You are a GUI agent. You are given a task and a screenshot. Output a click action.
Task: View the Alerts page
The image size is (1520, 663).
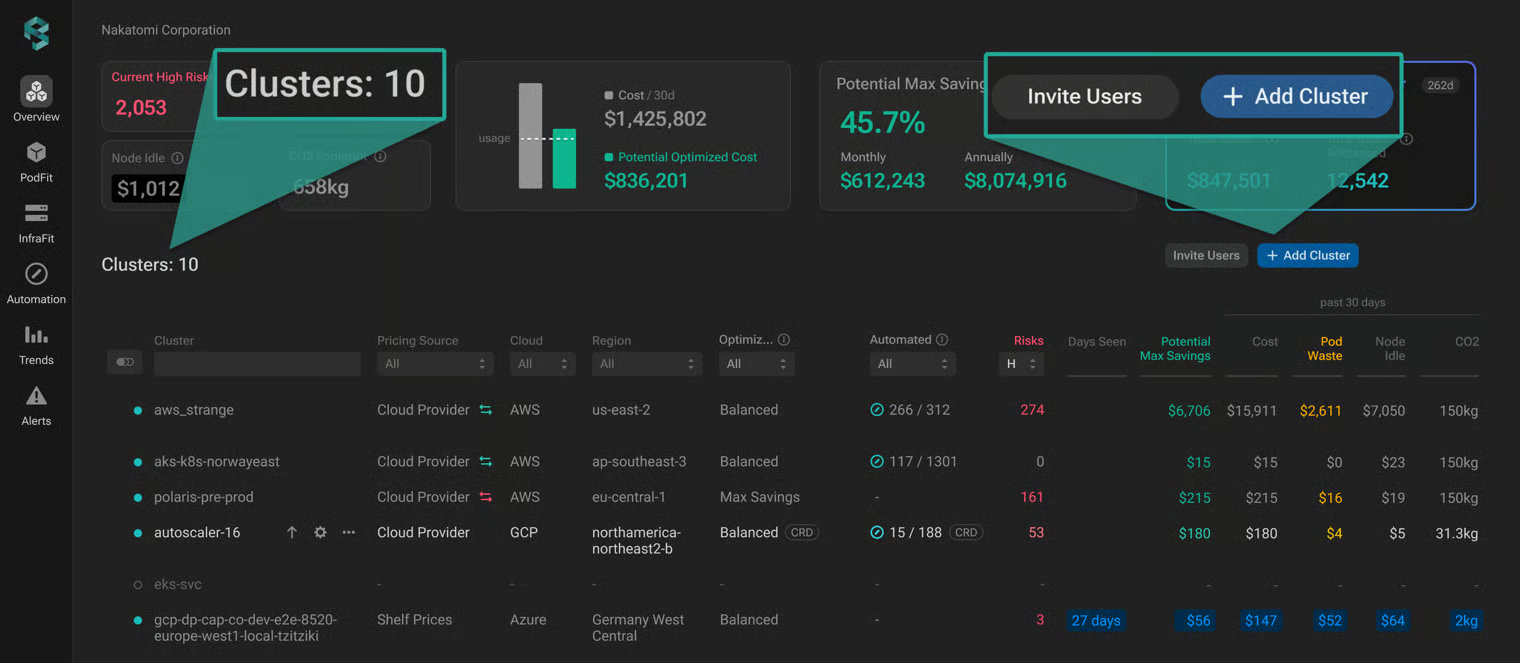click(36, 406)
